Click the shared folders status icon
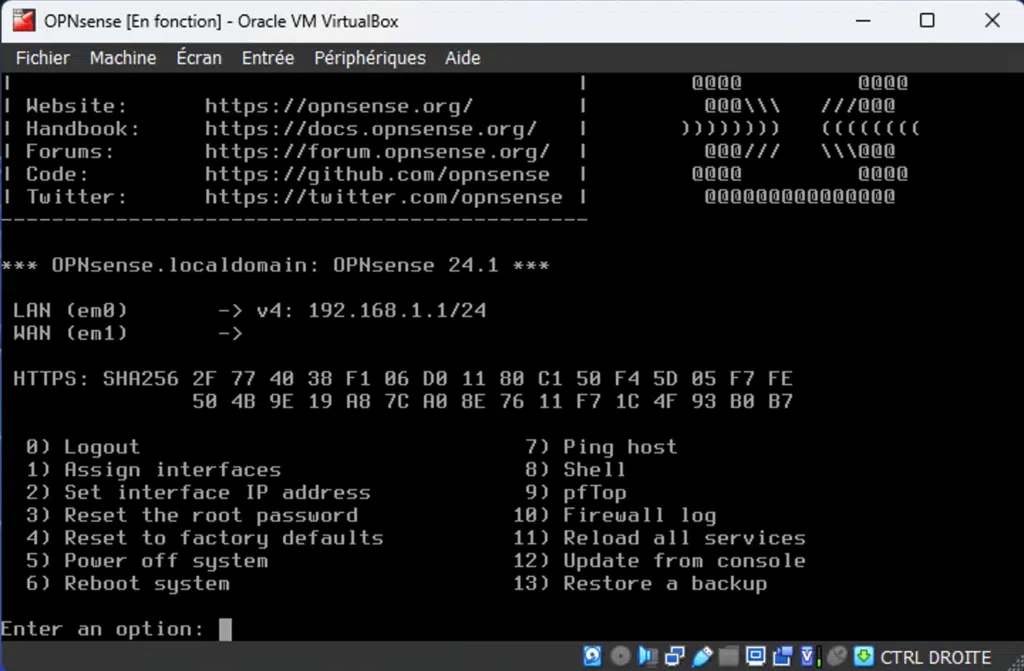Image resolution: width=1024 pixels, height=671 pixels. (728, 656)
